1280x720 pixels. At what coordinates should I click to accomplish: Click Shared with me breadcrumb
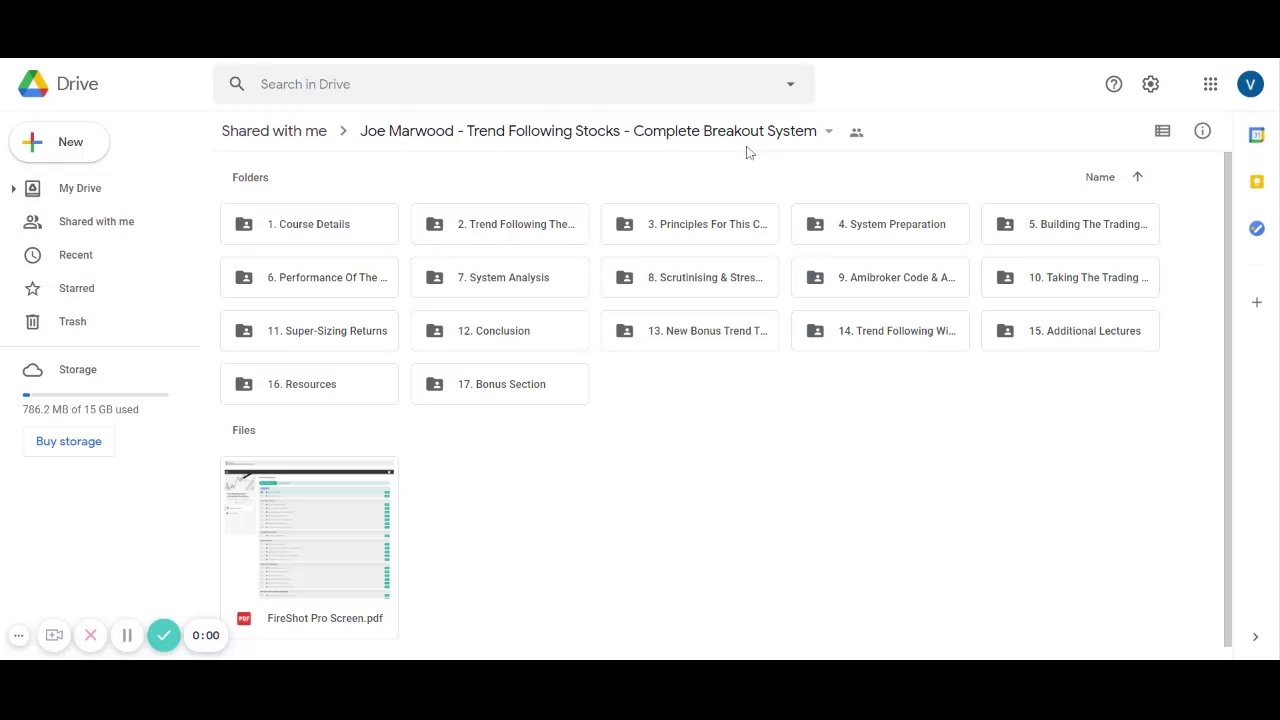[x=274, y=131]
